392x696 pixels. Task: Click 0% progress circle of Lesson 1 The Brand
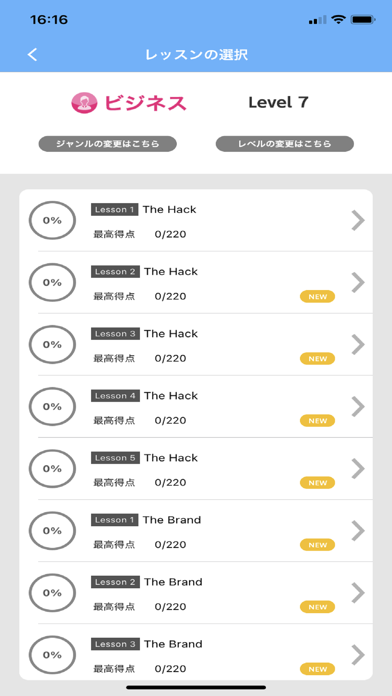pyautogui.click(x=52, y=531)
